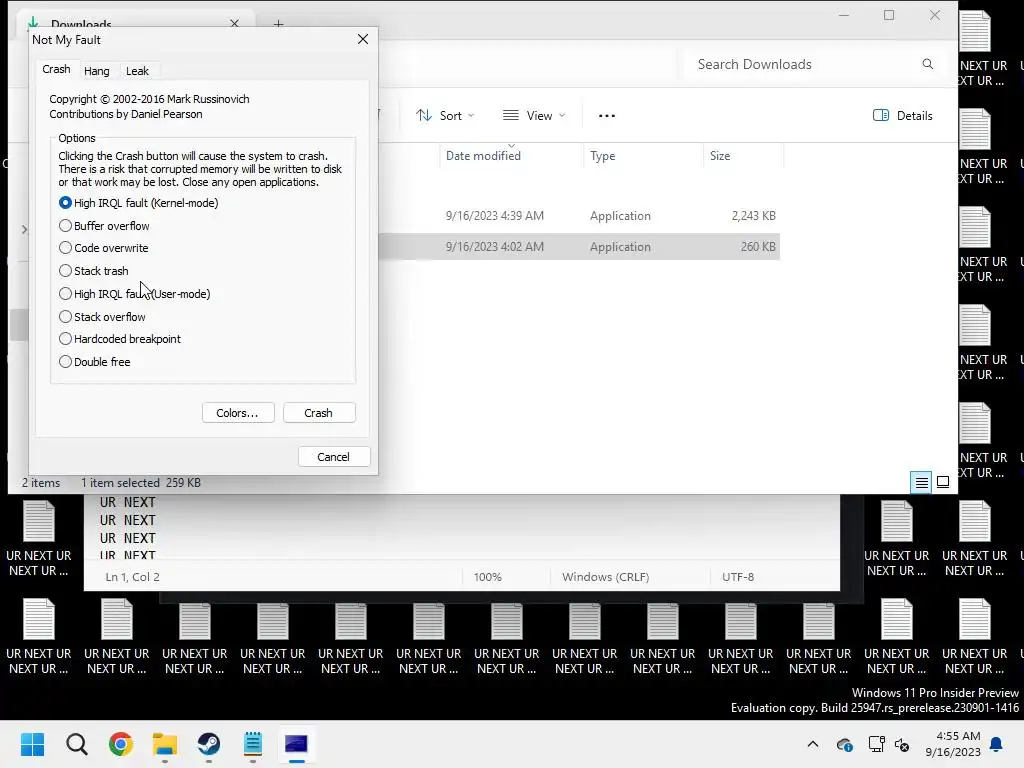This screenshot has height=768, width=1024.
Task: Click UTF-8 encoding in Notepad status bar
Action: point(738,577)
